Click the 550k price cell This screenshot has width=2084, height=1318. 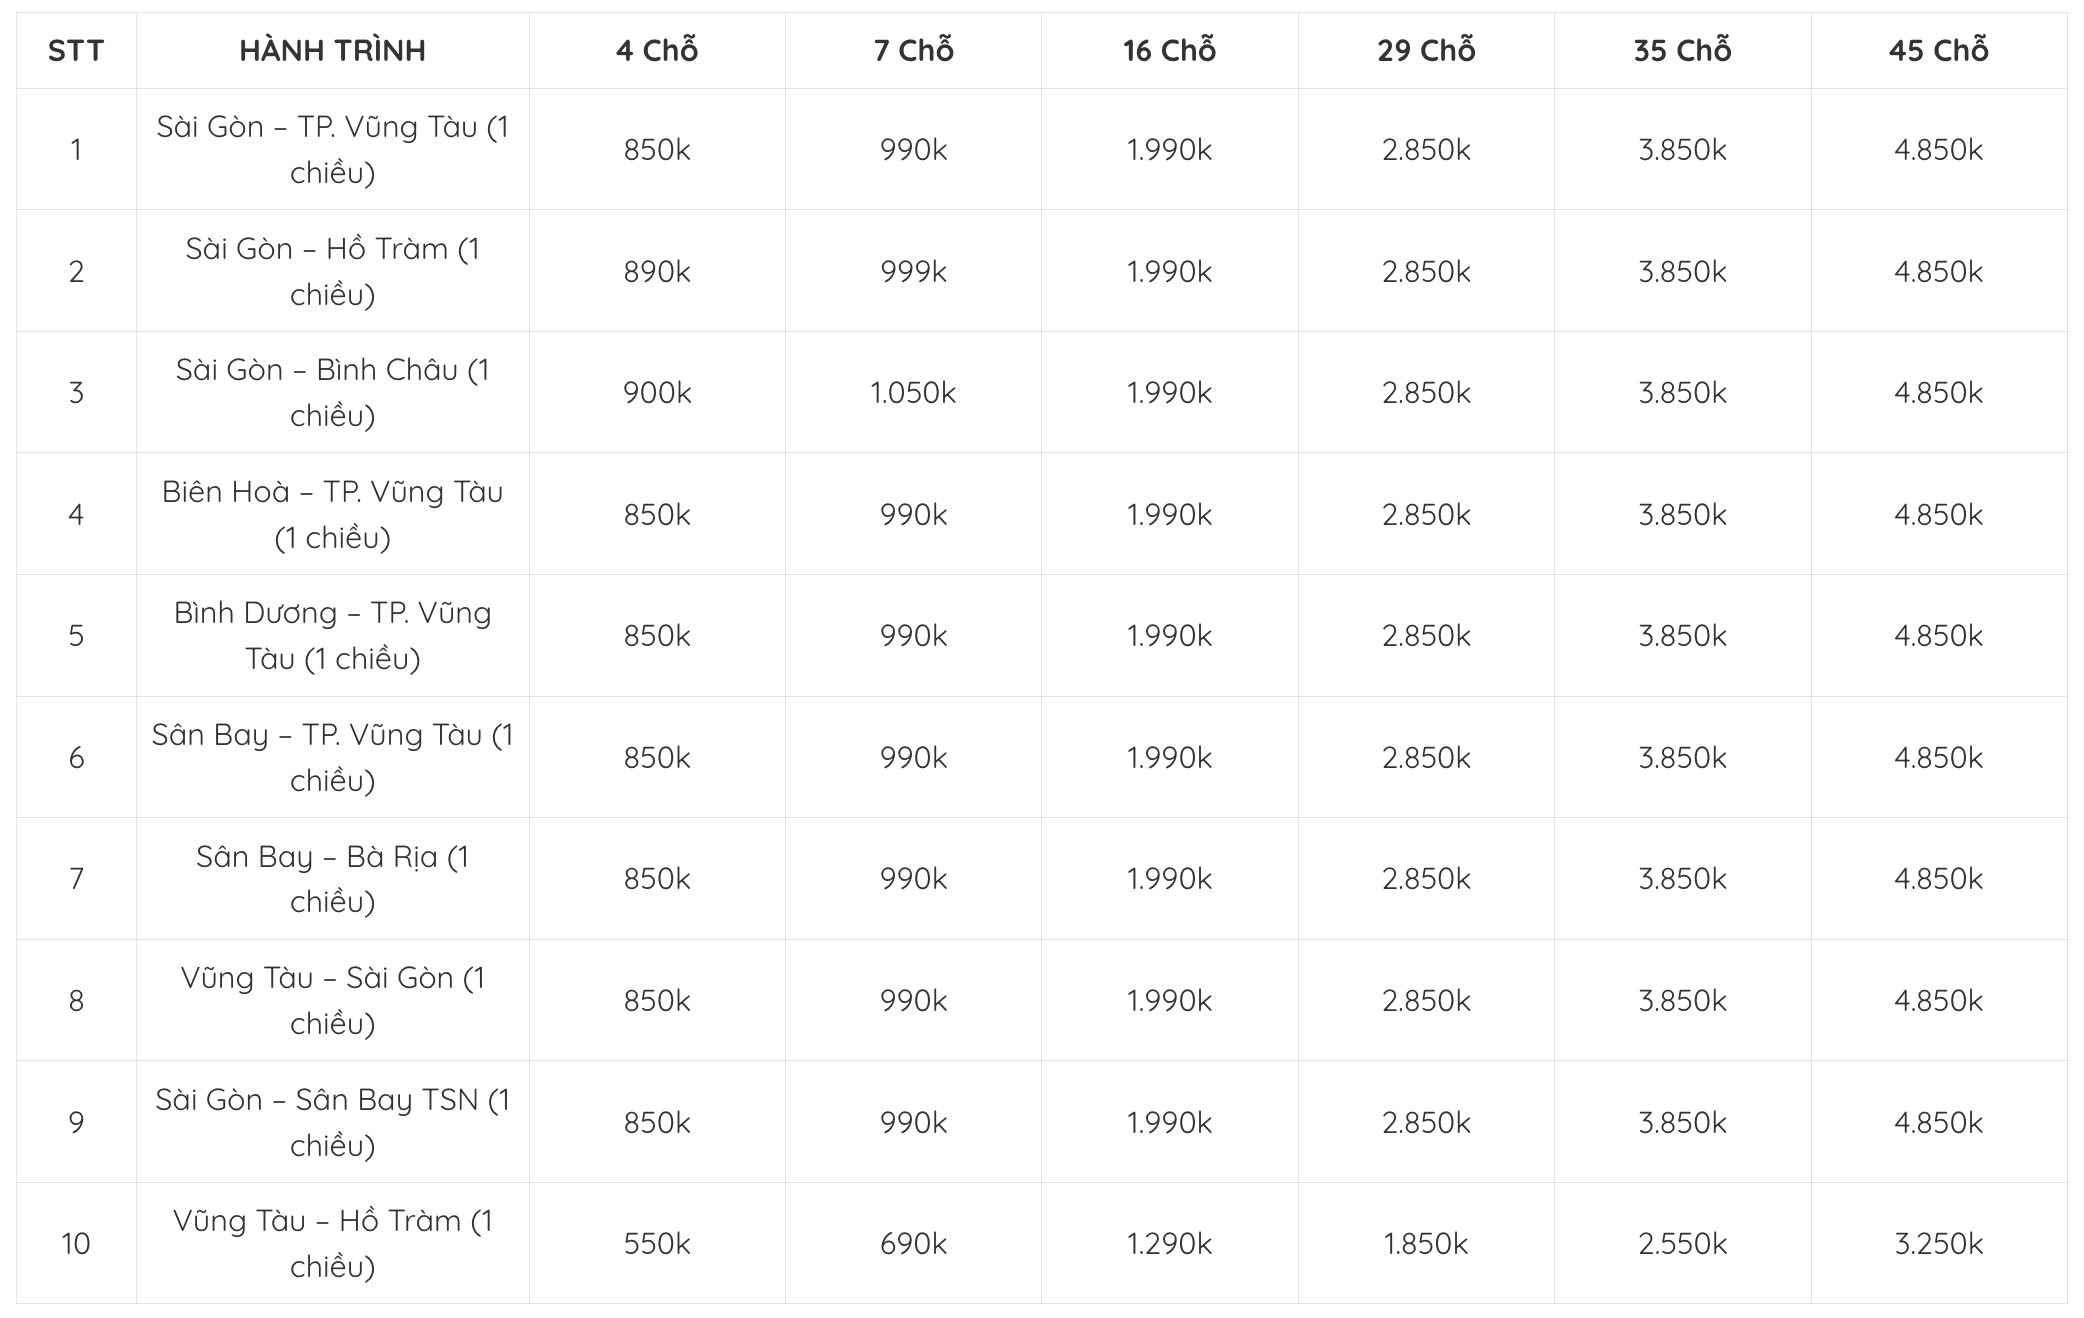pyautogui.click(x=657, y=1244)
